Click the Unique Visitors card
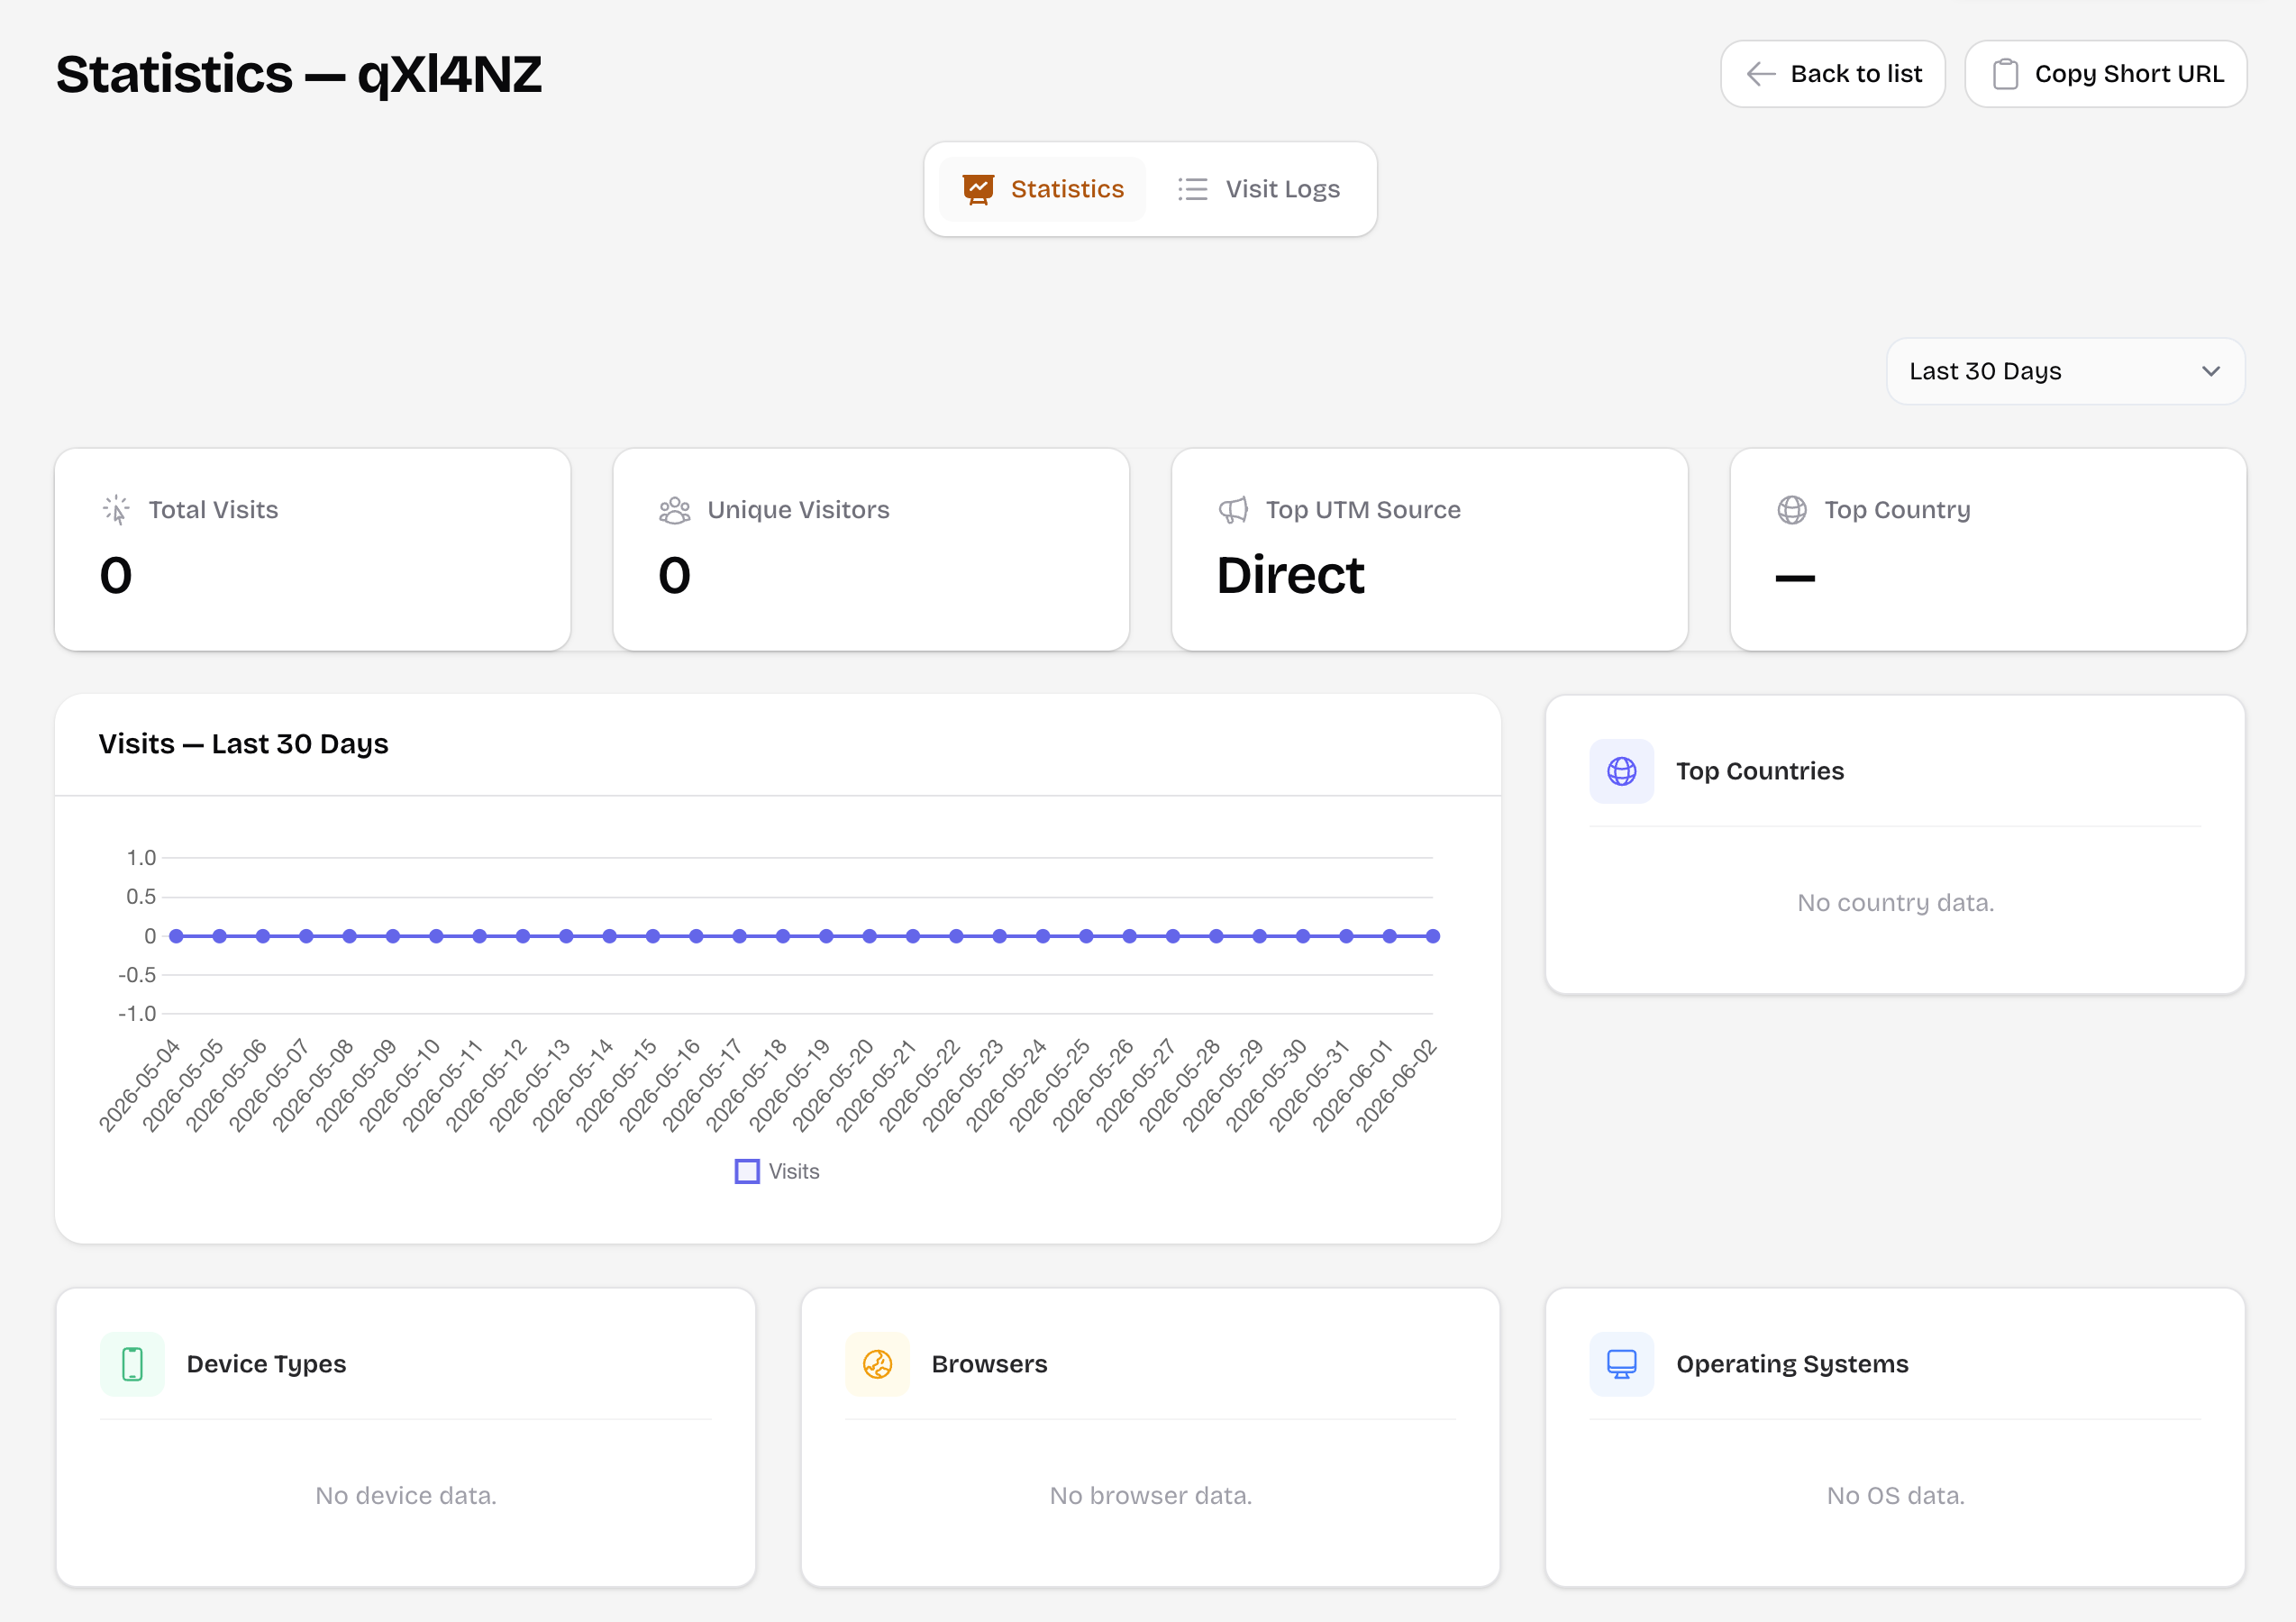Image resolution: width=2296 pixels, height=1622 pixels. [871, 549]
